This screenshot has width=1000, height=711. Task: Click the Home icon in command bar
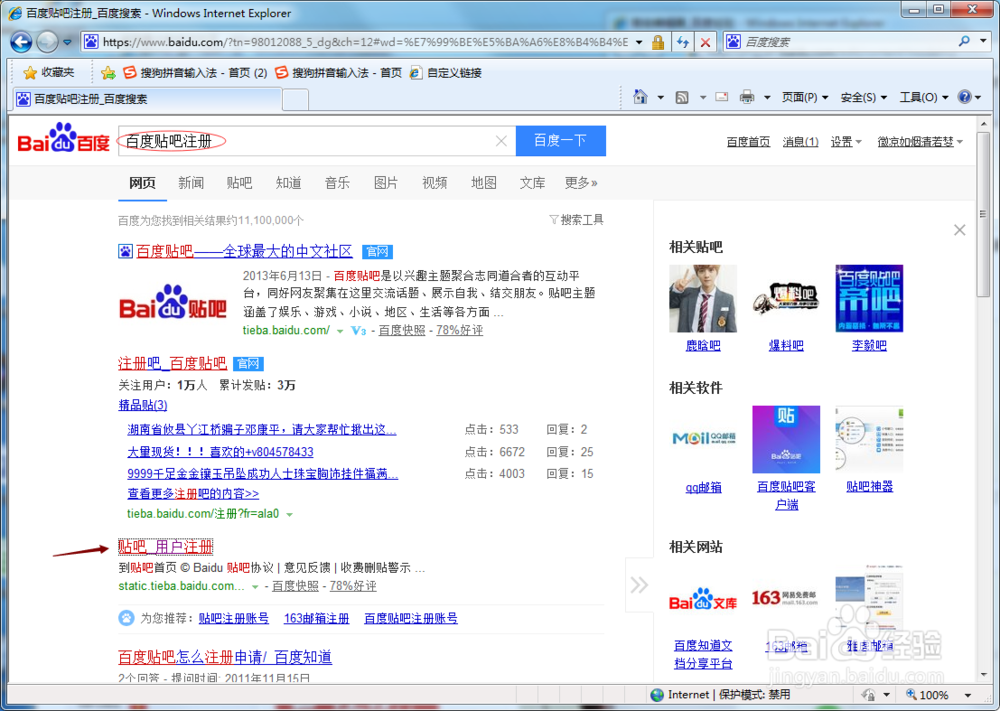(640, 97)
